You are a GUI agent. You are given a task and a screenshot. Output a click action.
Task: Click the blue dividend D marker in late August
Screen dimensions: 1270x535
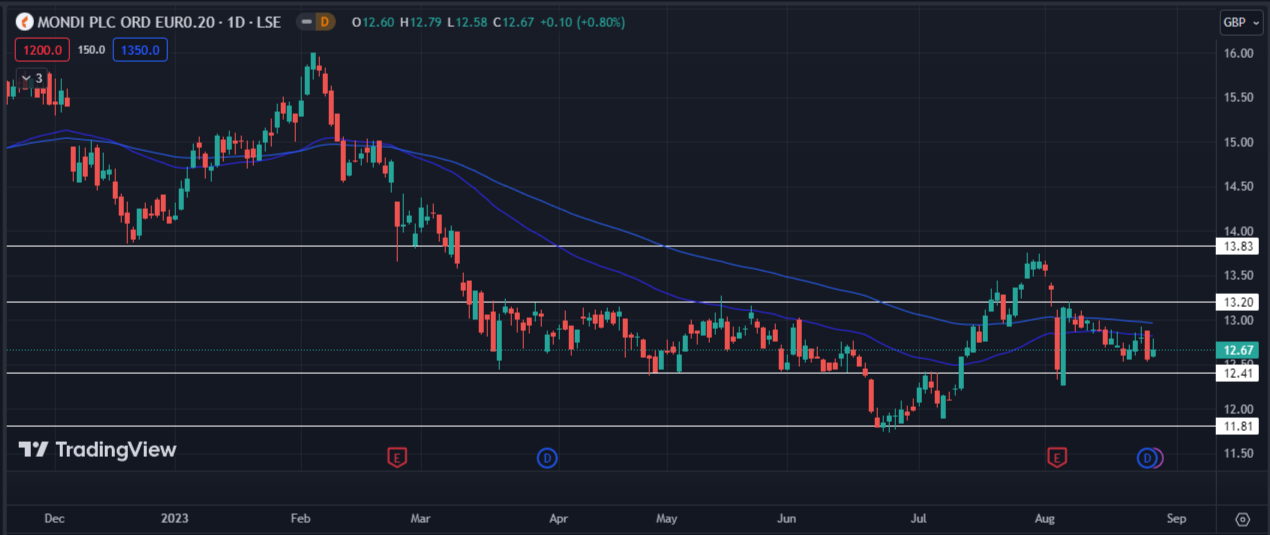click(x=1147, y=458)
